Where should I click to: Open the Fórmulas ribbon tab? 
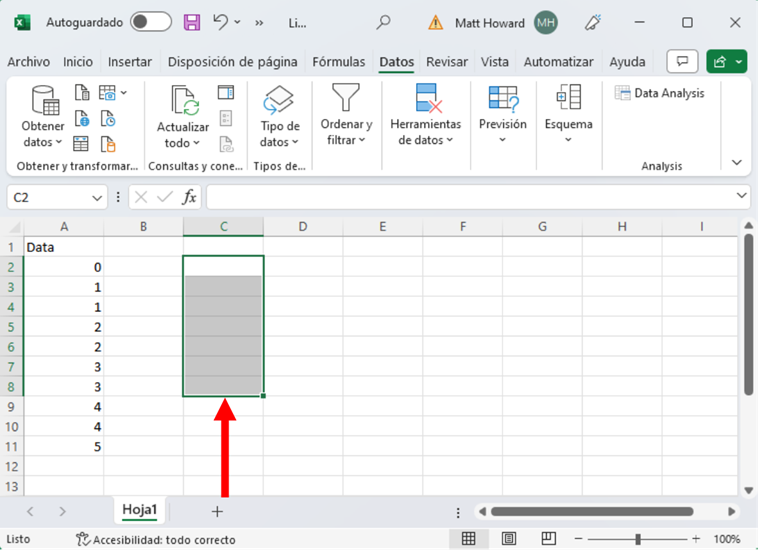click(338, 62)
